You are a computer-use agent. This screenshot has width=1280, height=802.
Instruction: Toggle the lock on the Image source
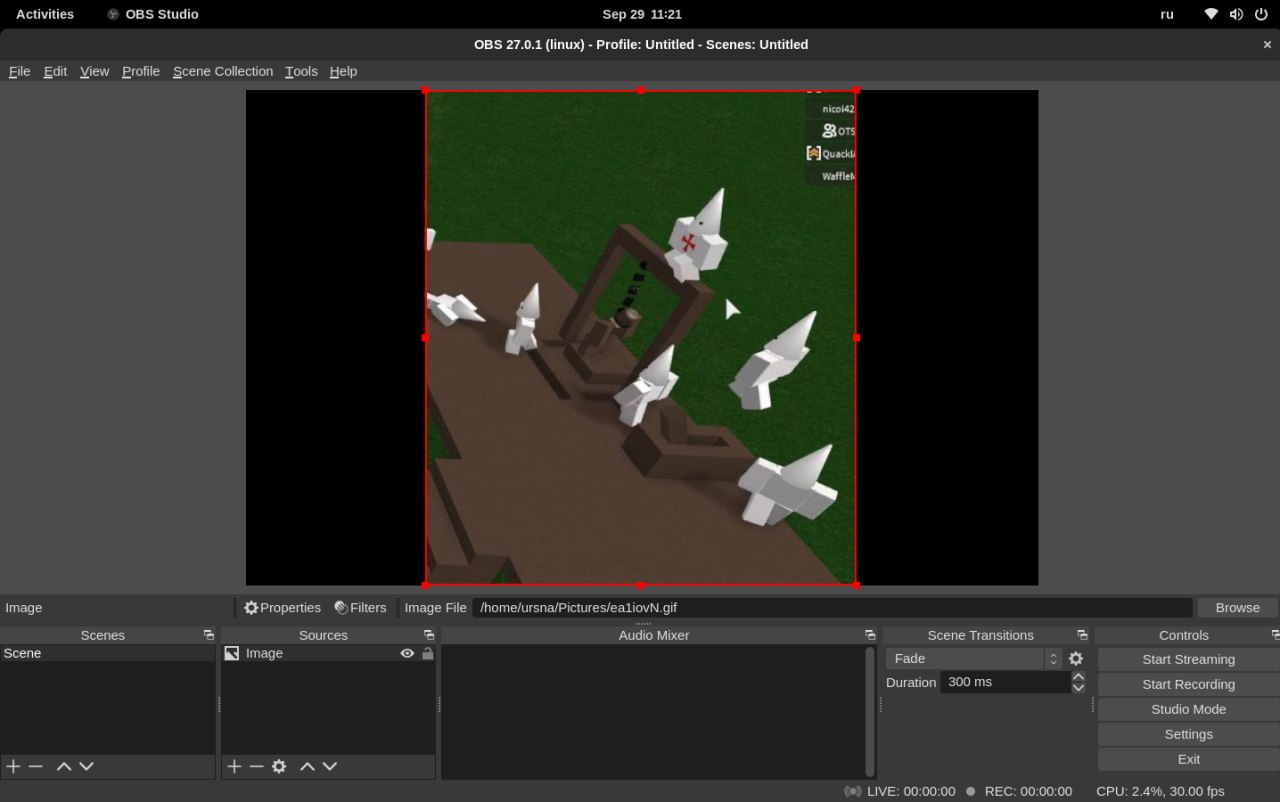[x=428, y=653]
